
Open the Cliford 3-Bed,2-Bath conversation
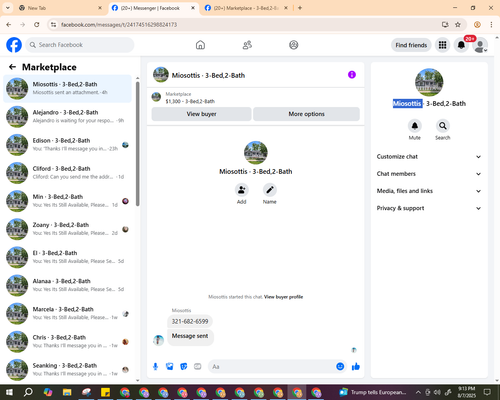(x=67, y=173)
